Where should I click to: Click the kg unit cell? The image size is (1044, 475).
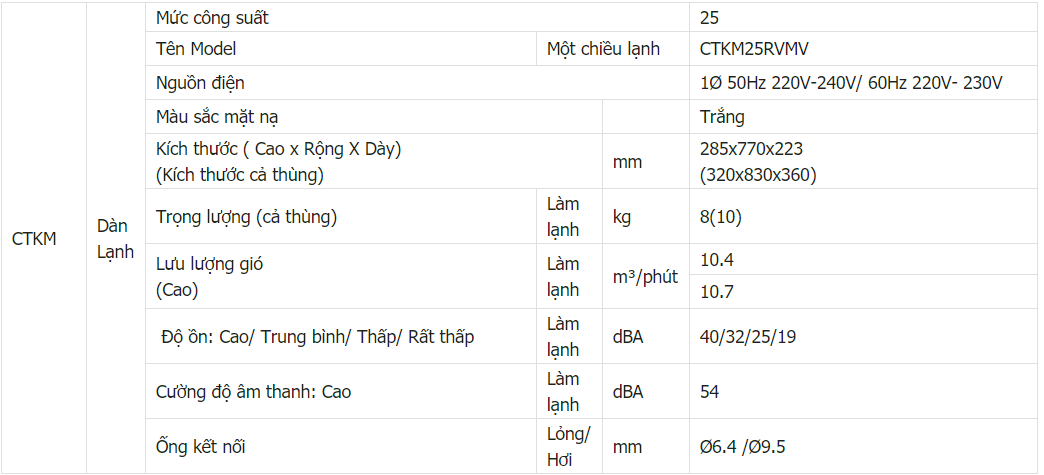tap(622, 217)
